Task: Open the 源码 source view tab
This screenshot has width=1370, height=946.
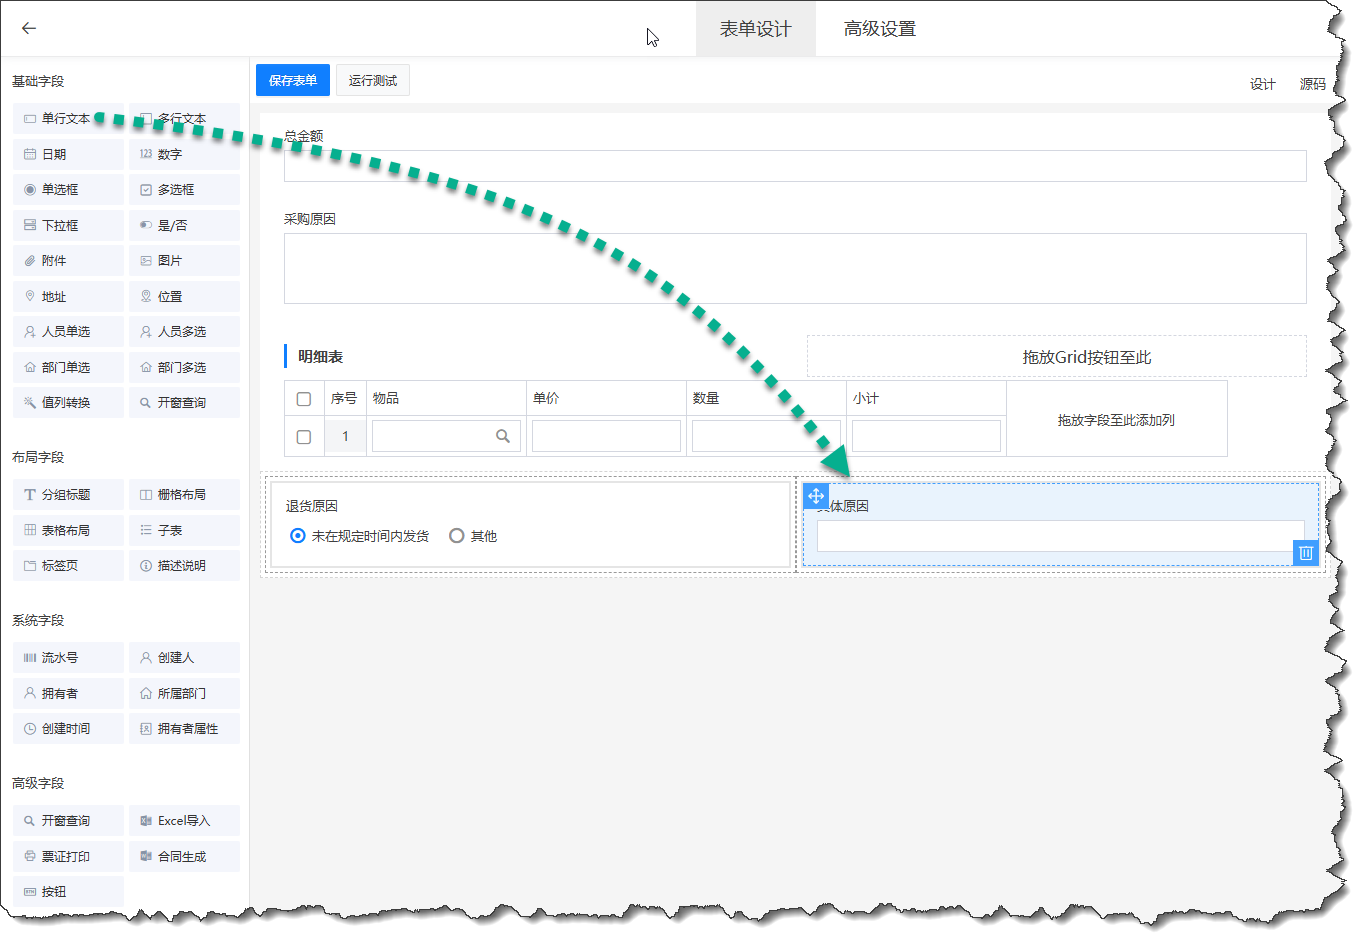Action: point(1312,84)
